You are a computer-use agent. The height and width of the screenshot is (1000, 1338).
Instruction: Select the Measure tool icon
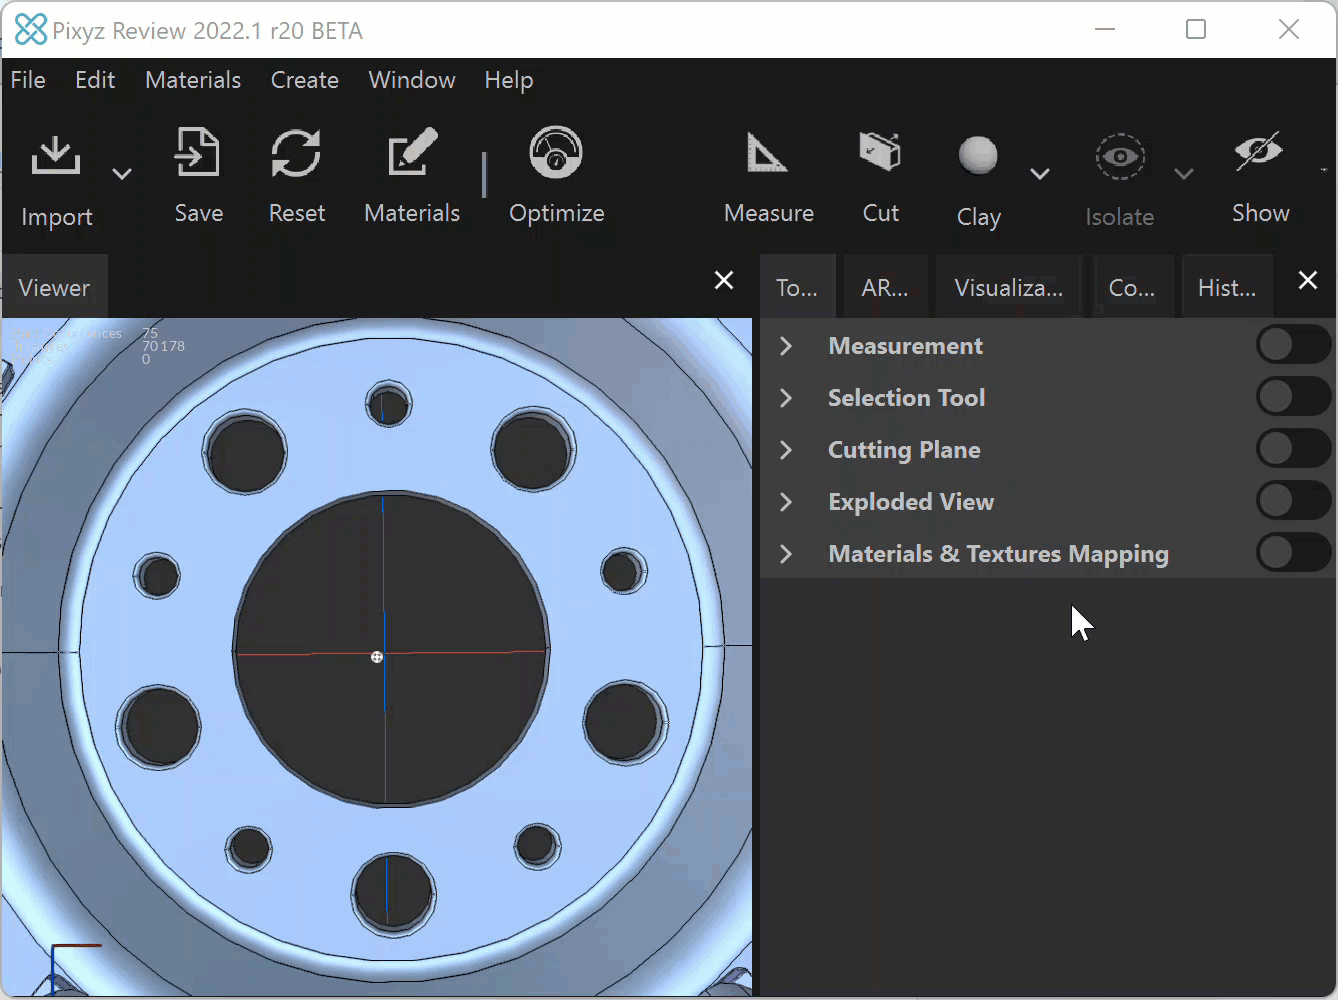(768, 153)
